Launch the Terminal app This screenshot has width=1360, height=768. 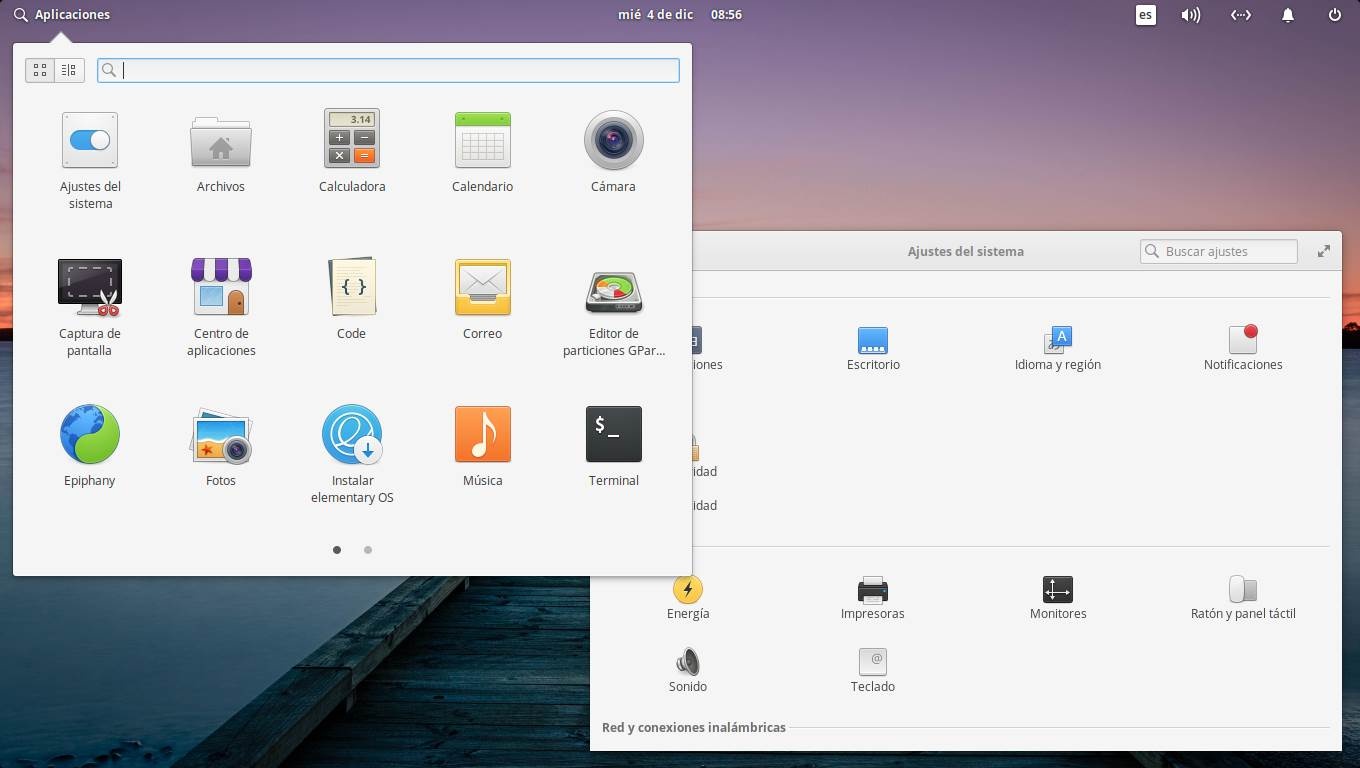pos(613,446)
